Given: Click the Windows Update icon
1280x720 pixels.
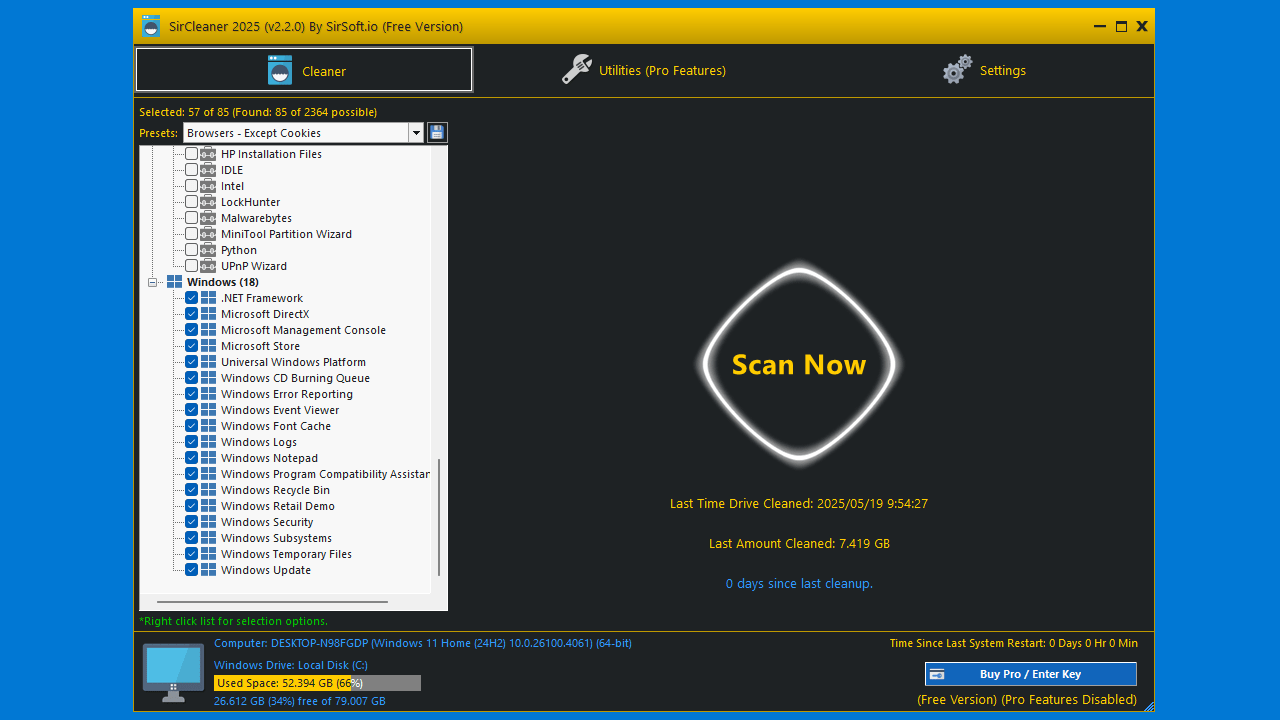Looking at the screenshot, I should click(208, 570).
